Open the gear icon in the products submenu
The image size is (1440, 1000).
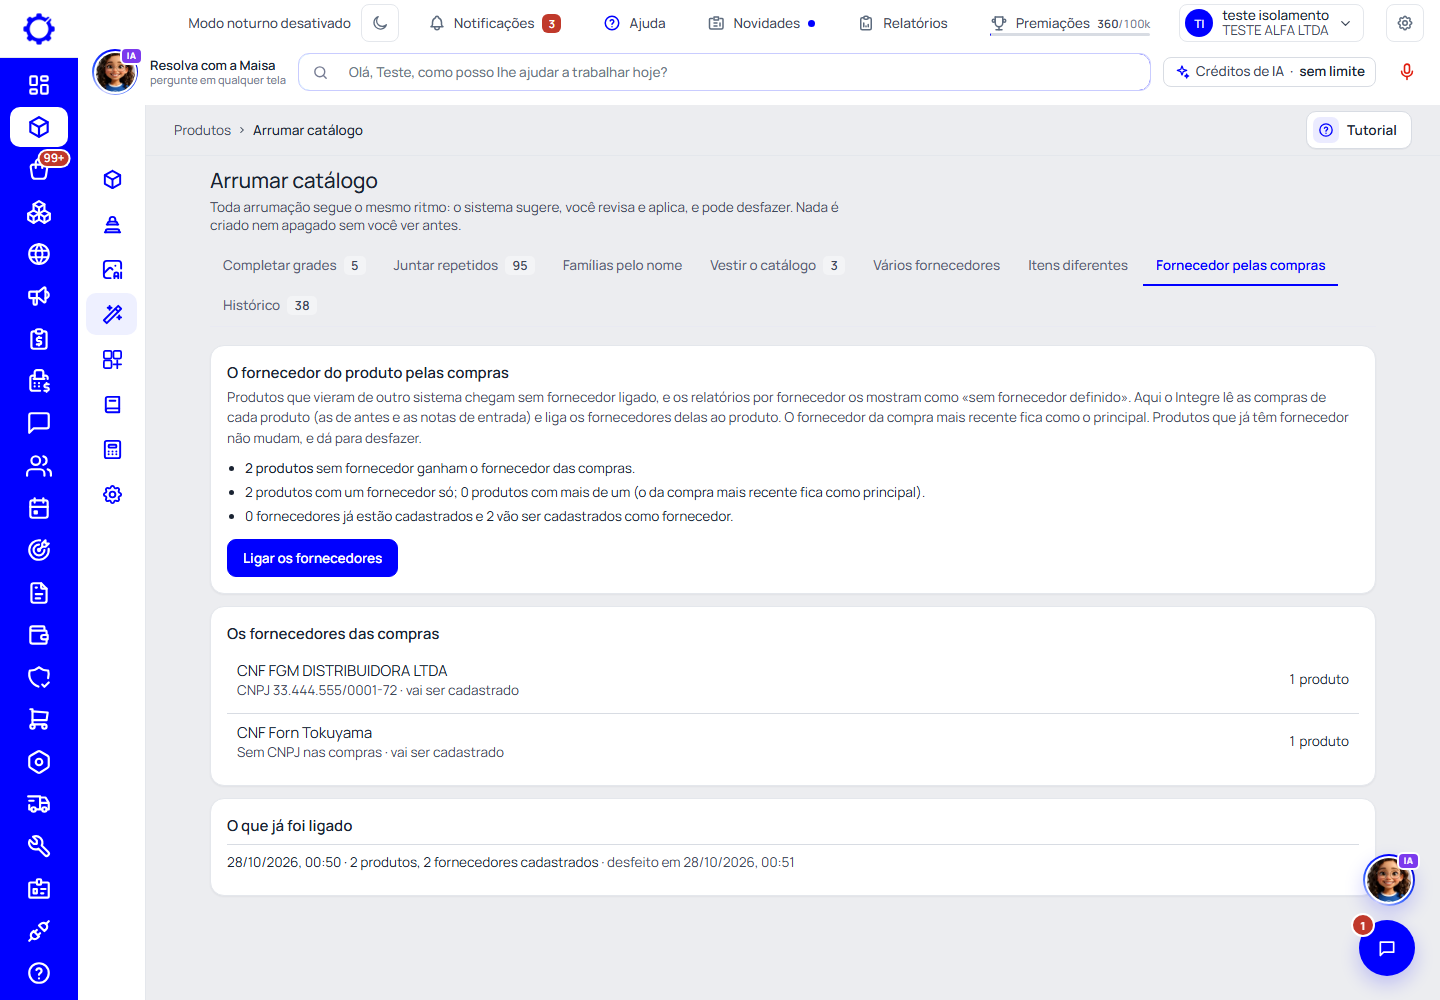[112, 494]
